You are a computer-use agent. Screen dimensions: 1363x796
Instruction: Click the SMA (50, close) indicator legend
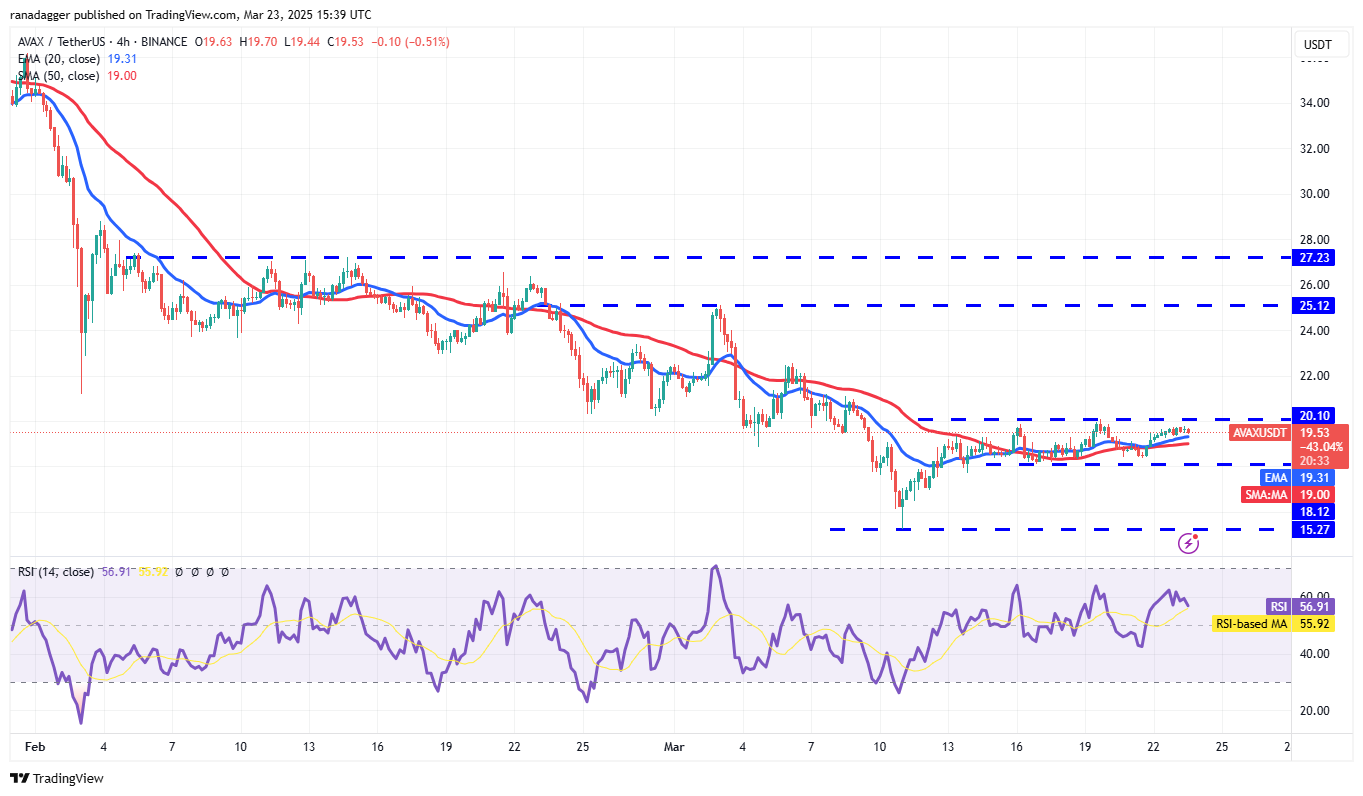pyautogui.click(x=60, y=76)
